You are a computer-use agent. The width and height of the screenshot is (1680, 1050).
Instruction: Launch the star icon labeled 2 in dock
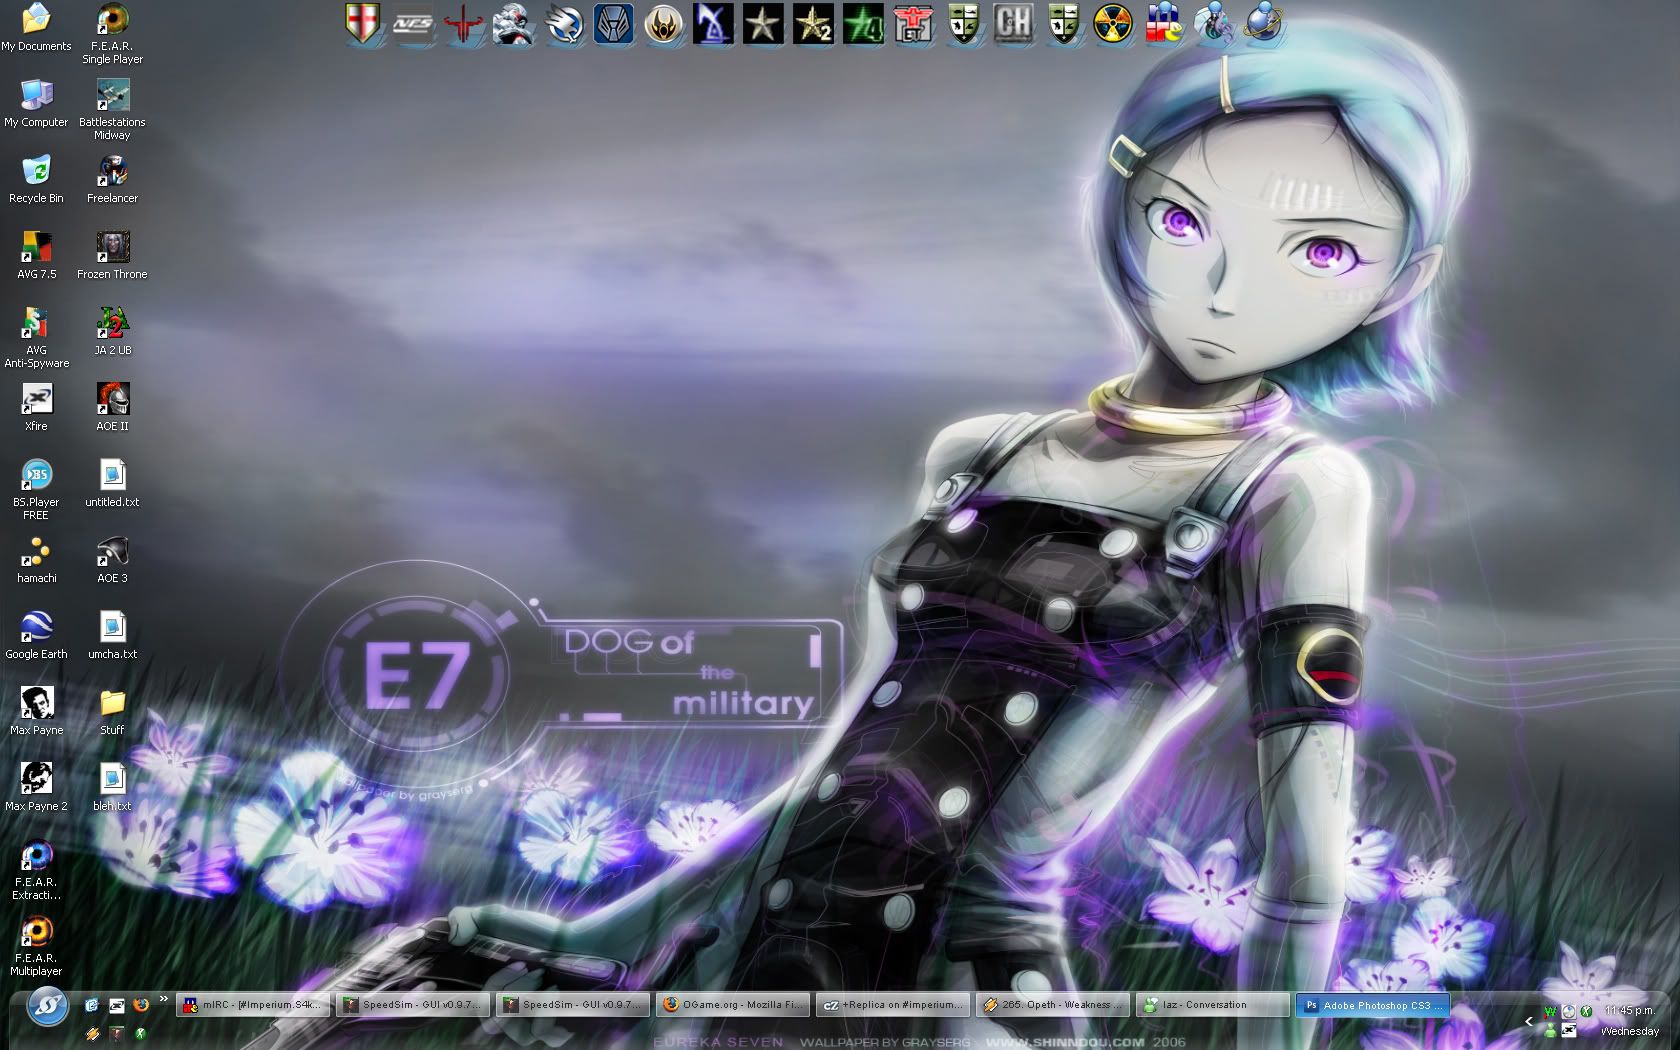coord(813,23)
